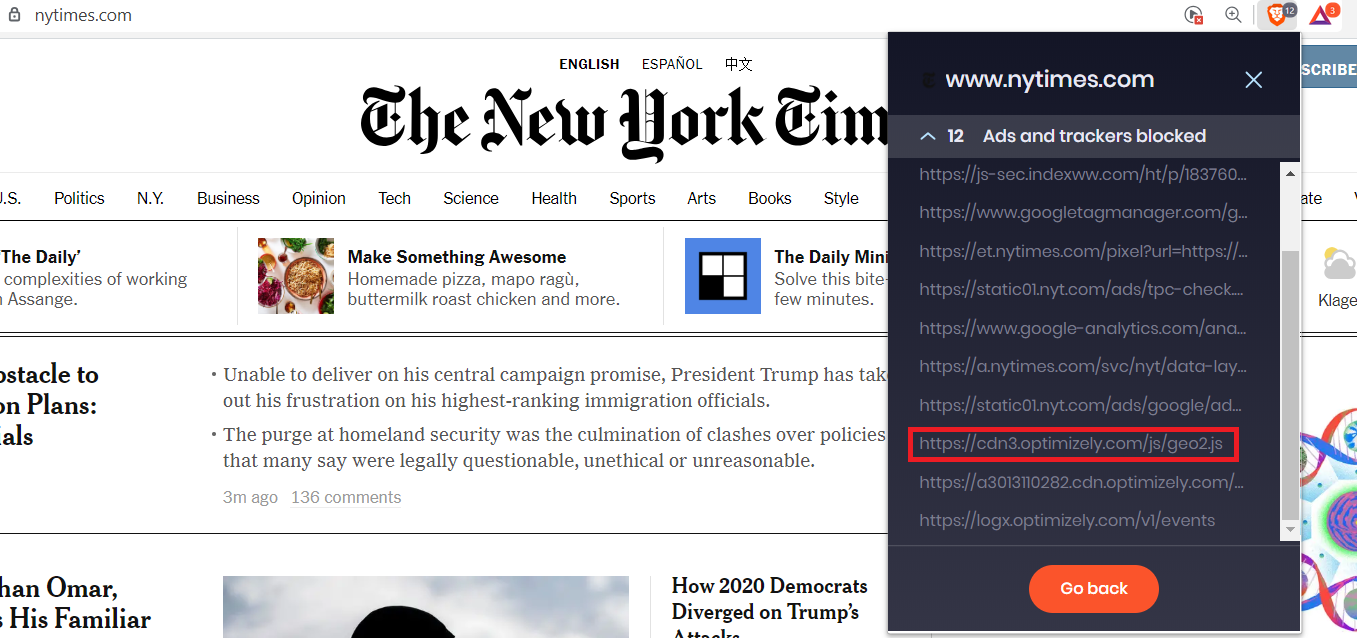Switch language to ESPAÑOL

point(672,64)
